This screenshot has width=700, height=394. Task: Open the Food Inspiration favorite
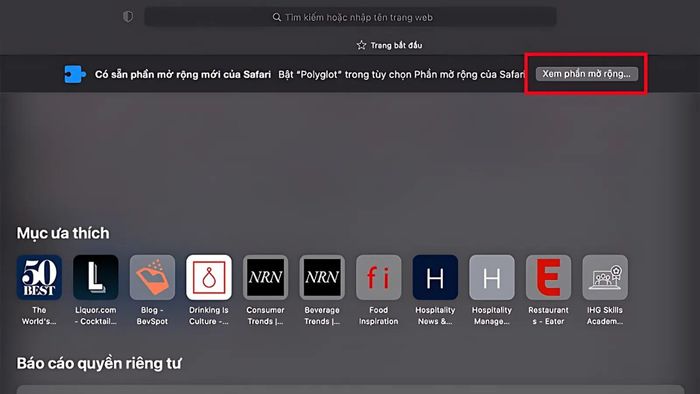(379, 277)
